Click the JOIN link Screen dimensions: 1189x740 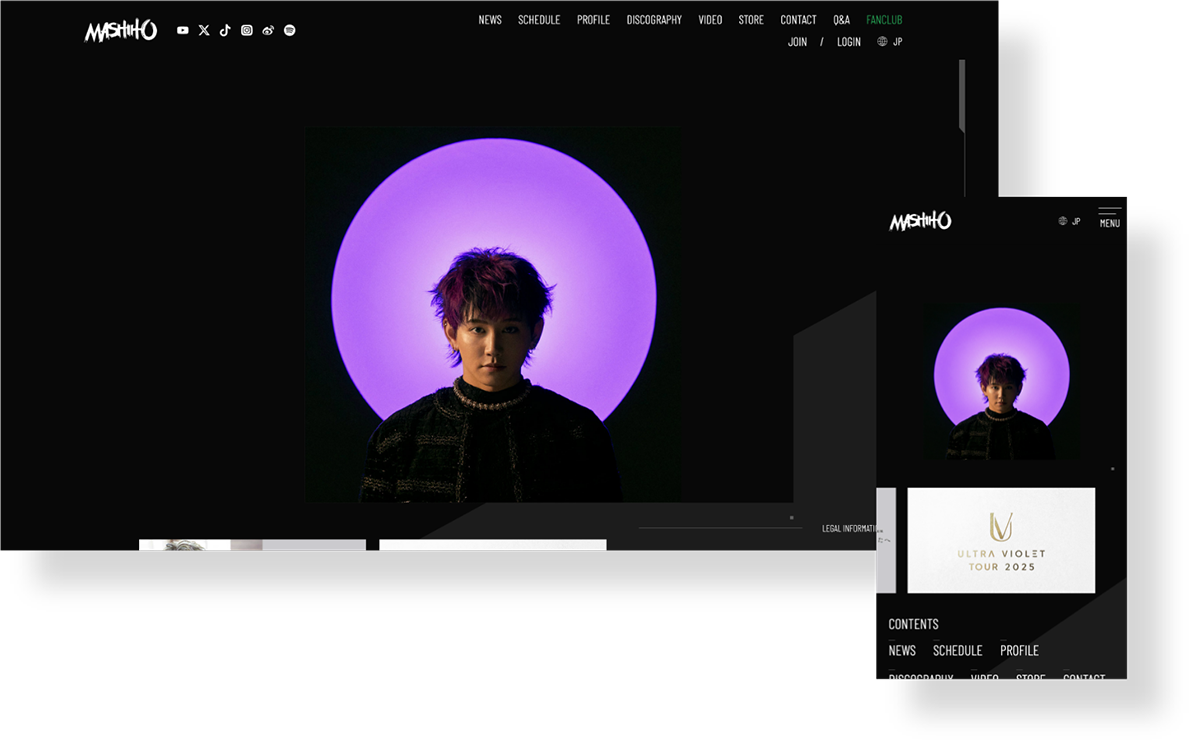pos(797,42)
